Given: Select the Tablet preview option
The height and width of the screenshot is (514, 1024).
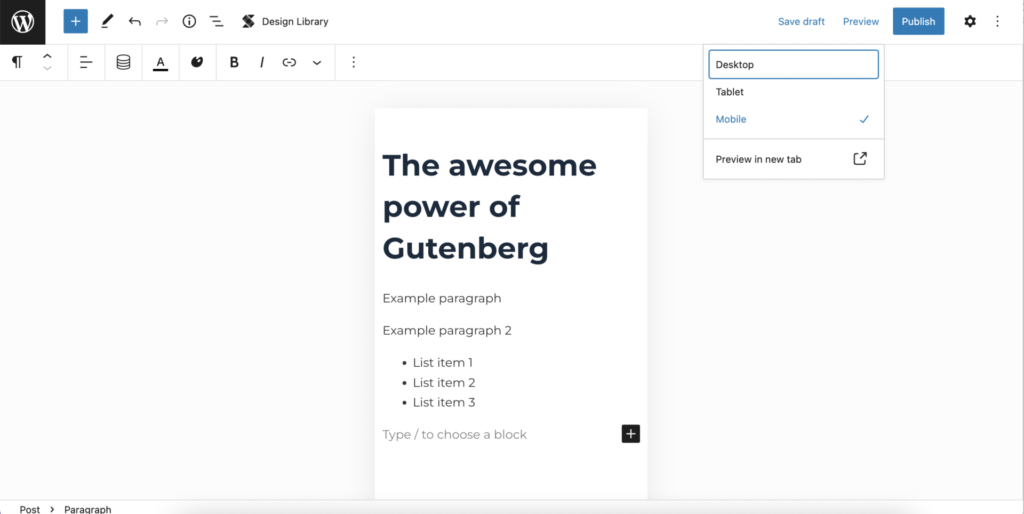Looking at the screenshot, I should (730, 92).
